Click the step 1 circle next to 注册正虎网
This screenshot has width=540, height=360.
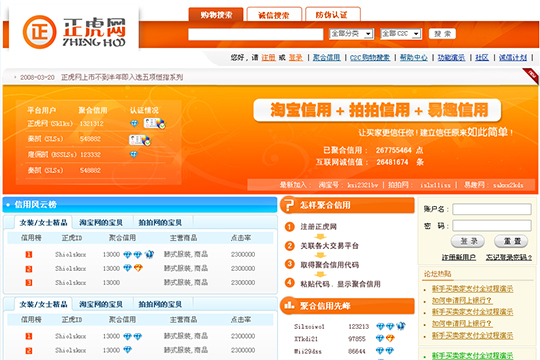click(289, 226)
